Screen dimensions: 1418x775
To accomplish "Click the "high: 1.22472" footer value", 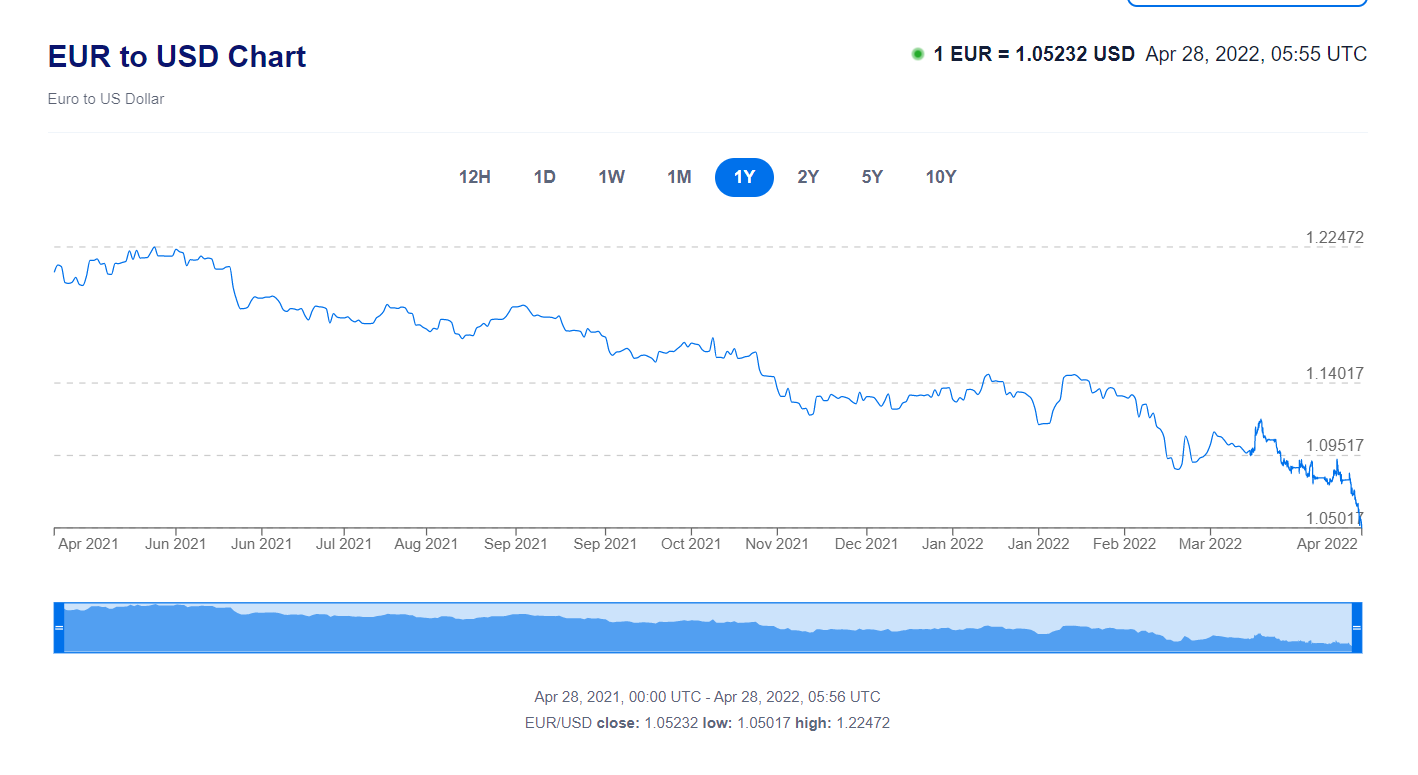I will click(x=843, y=722).
